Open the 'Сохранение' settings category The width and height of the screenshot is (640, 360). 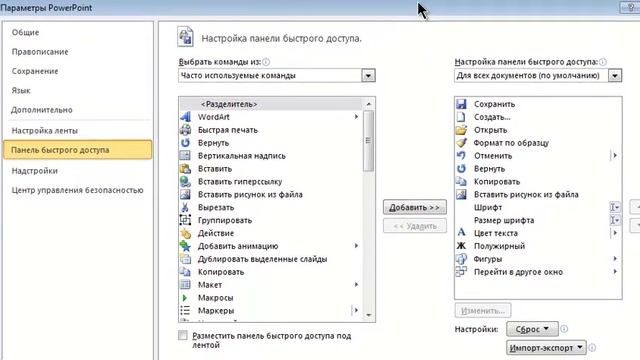(x=35, y=71)
